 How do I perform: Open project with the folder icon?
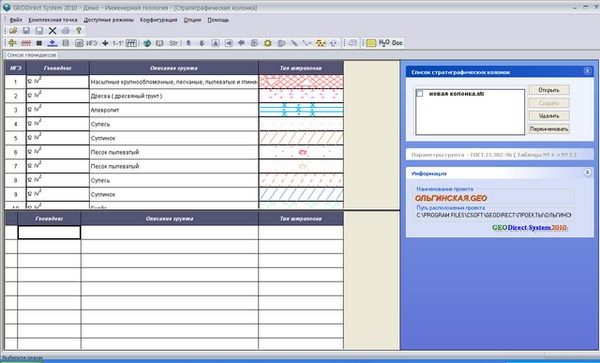pyautogui.click(x=13, y=31)
